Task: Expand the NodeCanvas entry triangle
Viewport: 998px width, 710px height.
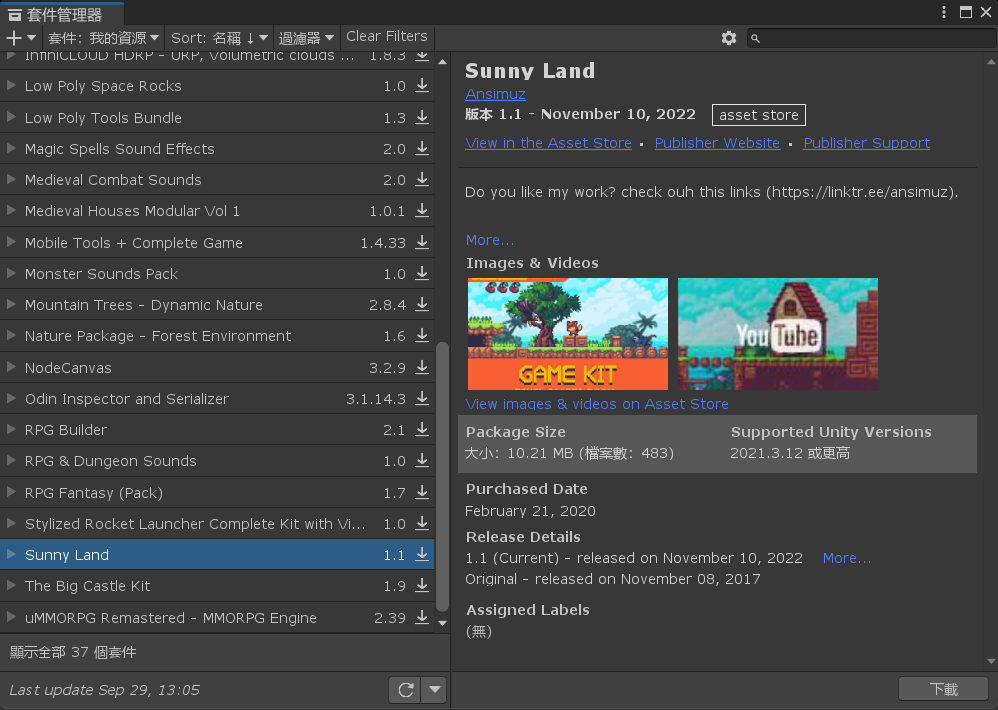Action: 11,367
